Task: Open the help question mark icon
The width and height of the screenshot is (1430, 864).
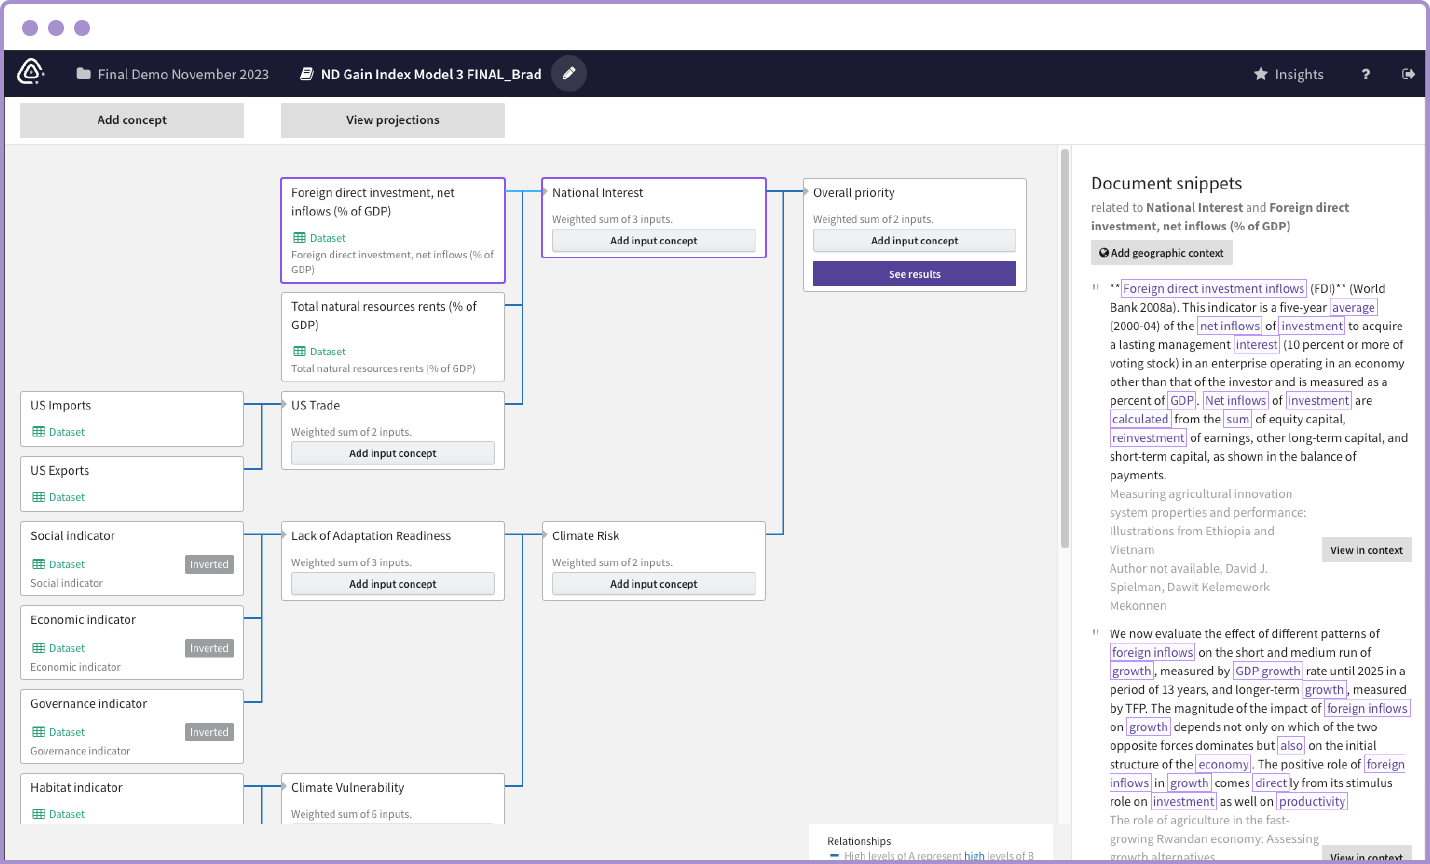Action: point(1365,74)
